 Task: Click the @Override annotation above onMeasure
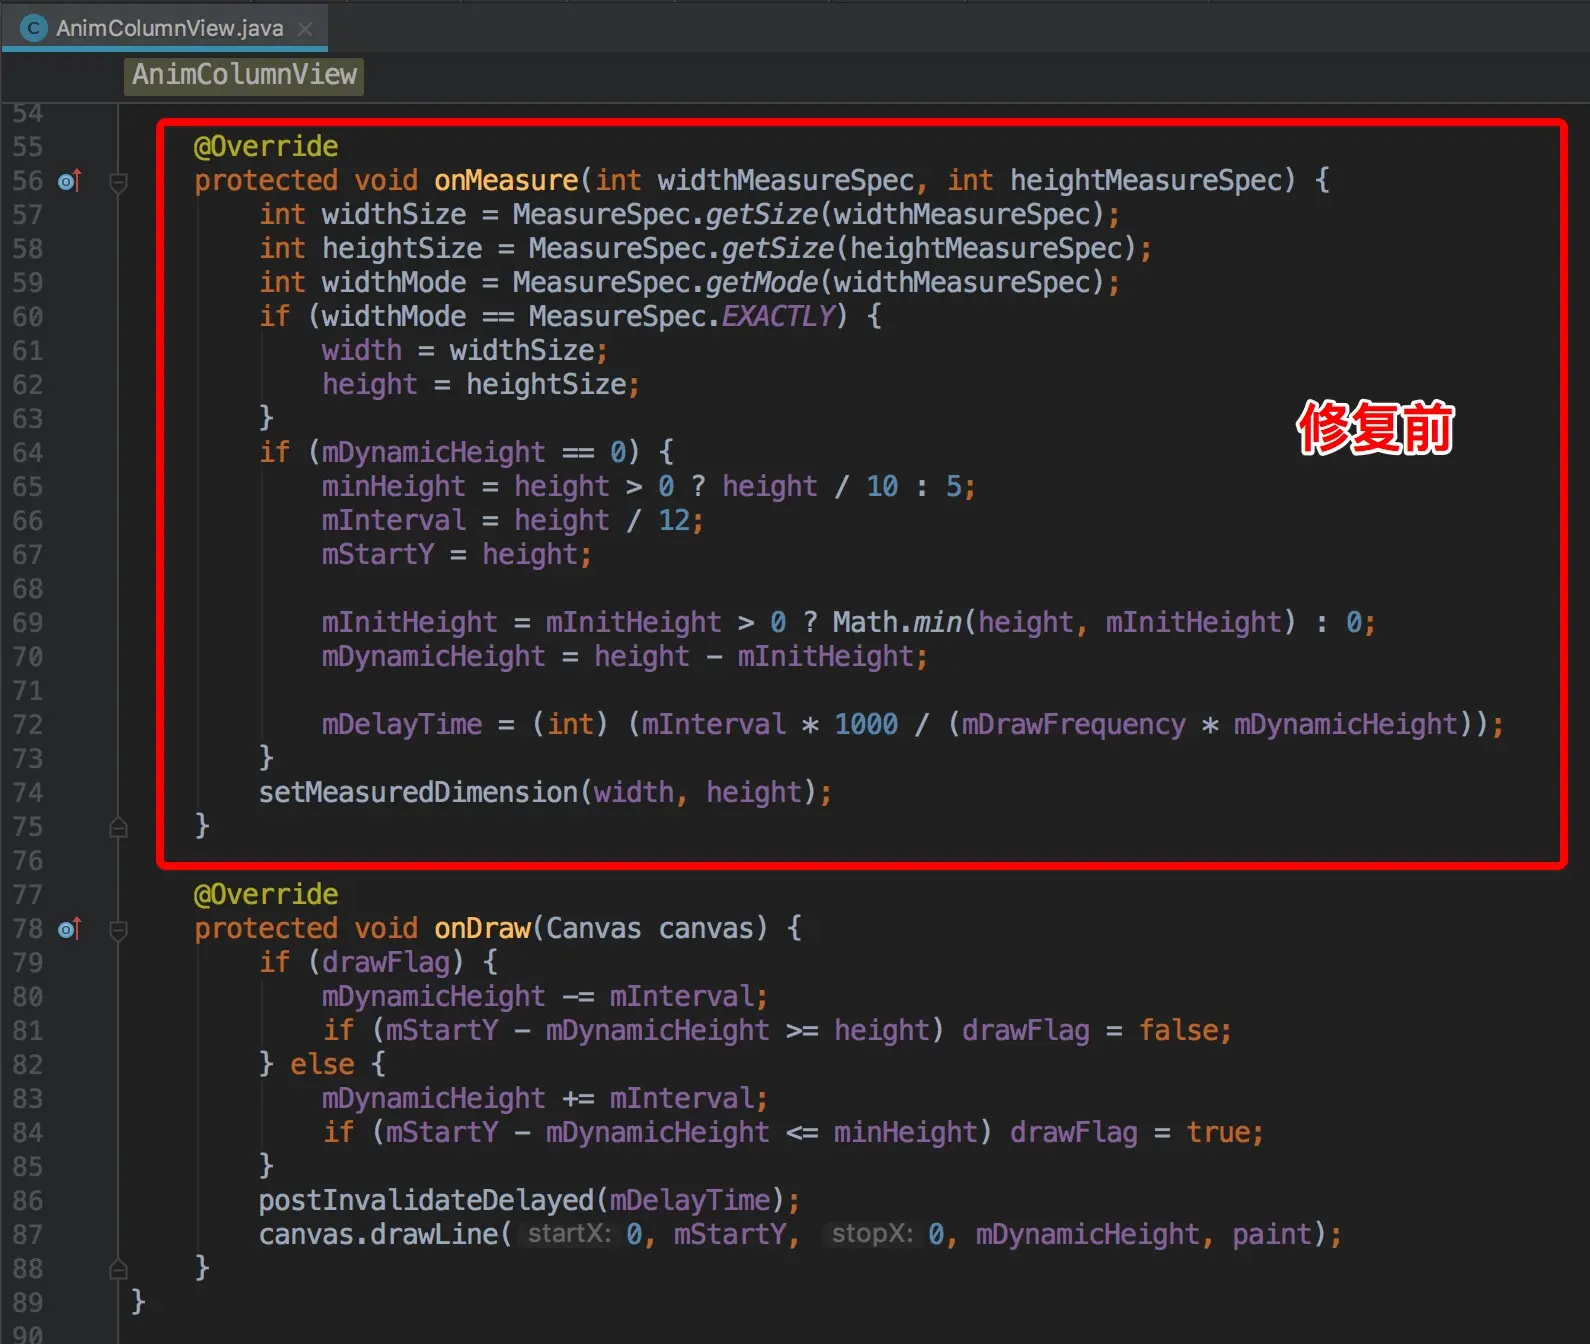click(266, 147)
